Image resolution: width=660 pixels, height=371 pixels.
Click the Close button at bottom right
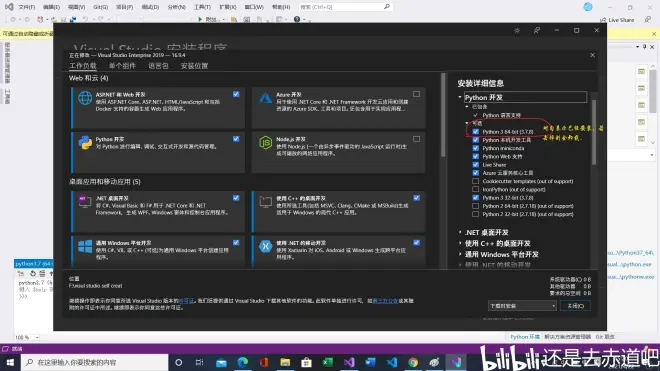[x=575, y=306]
